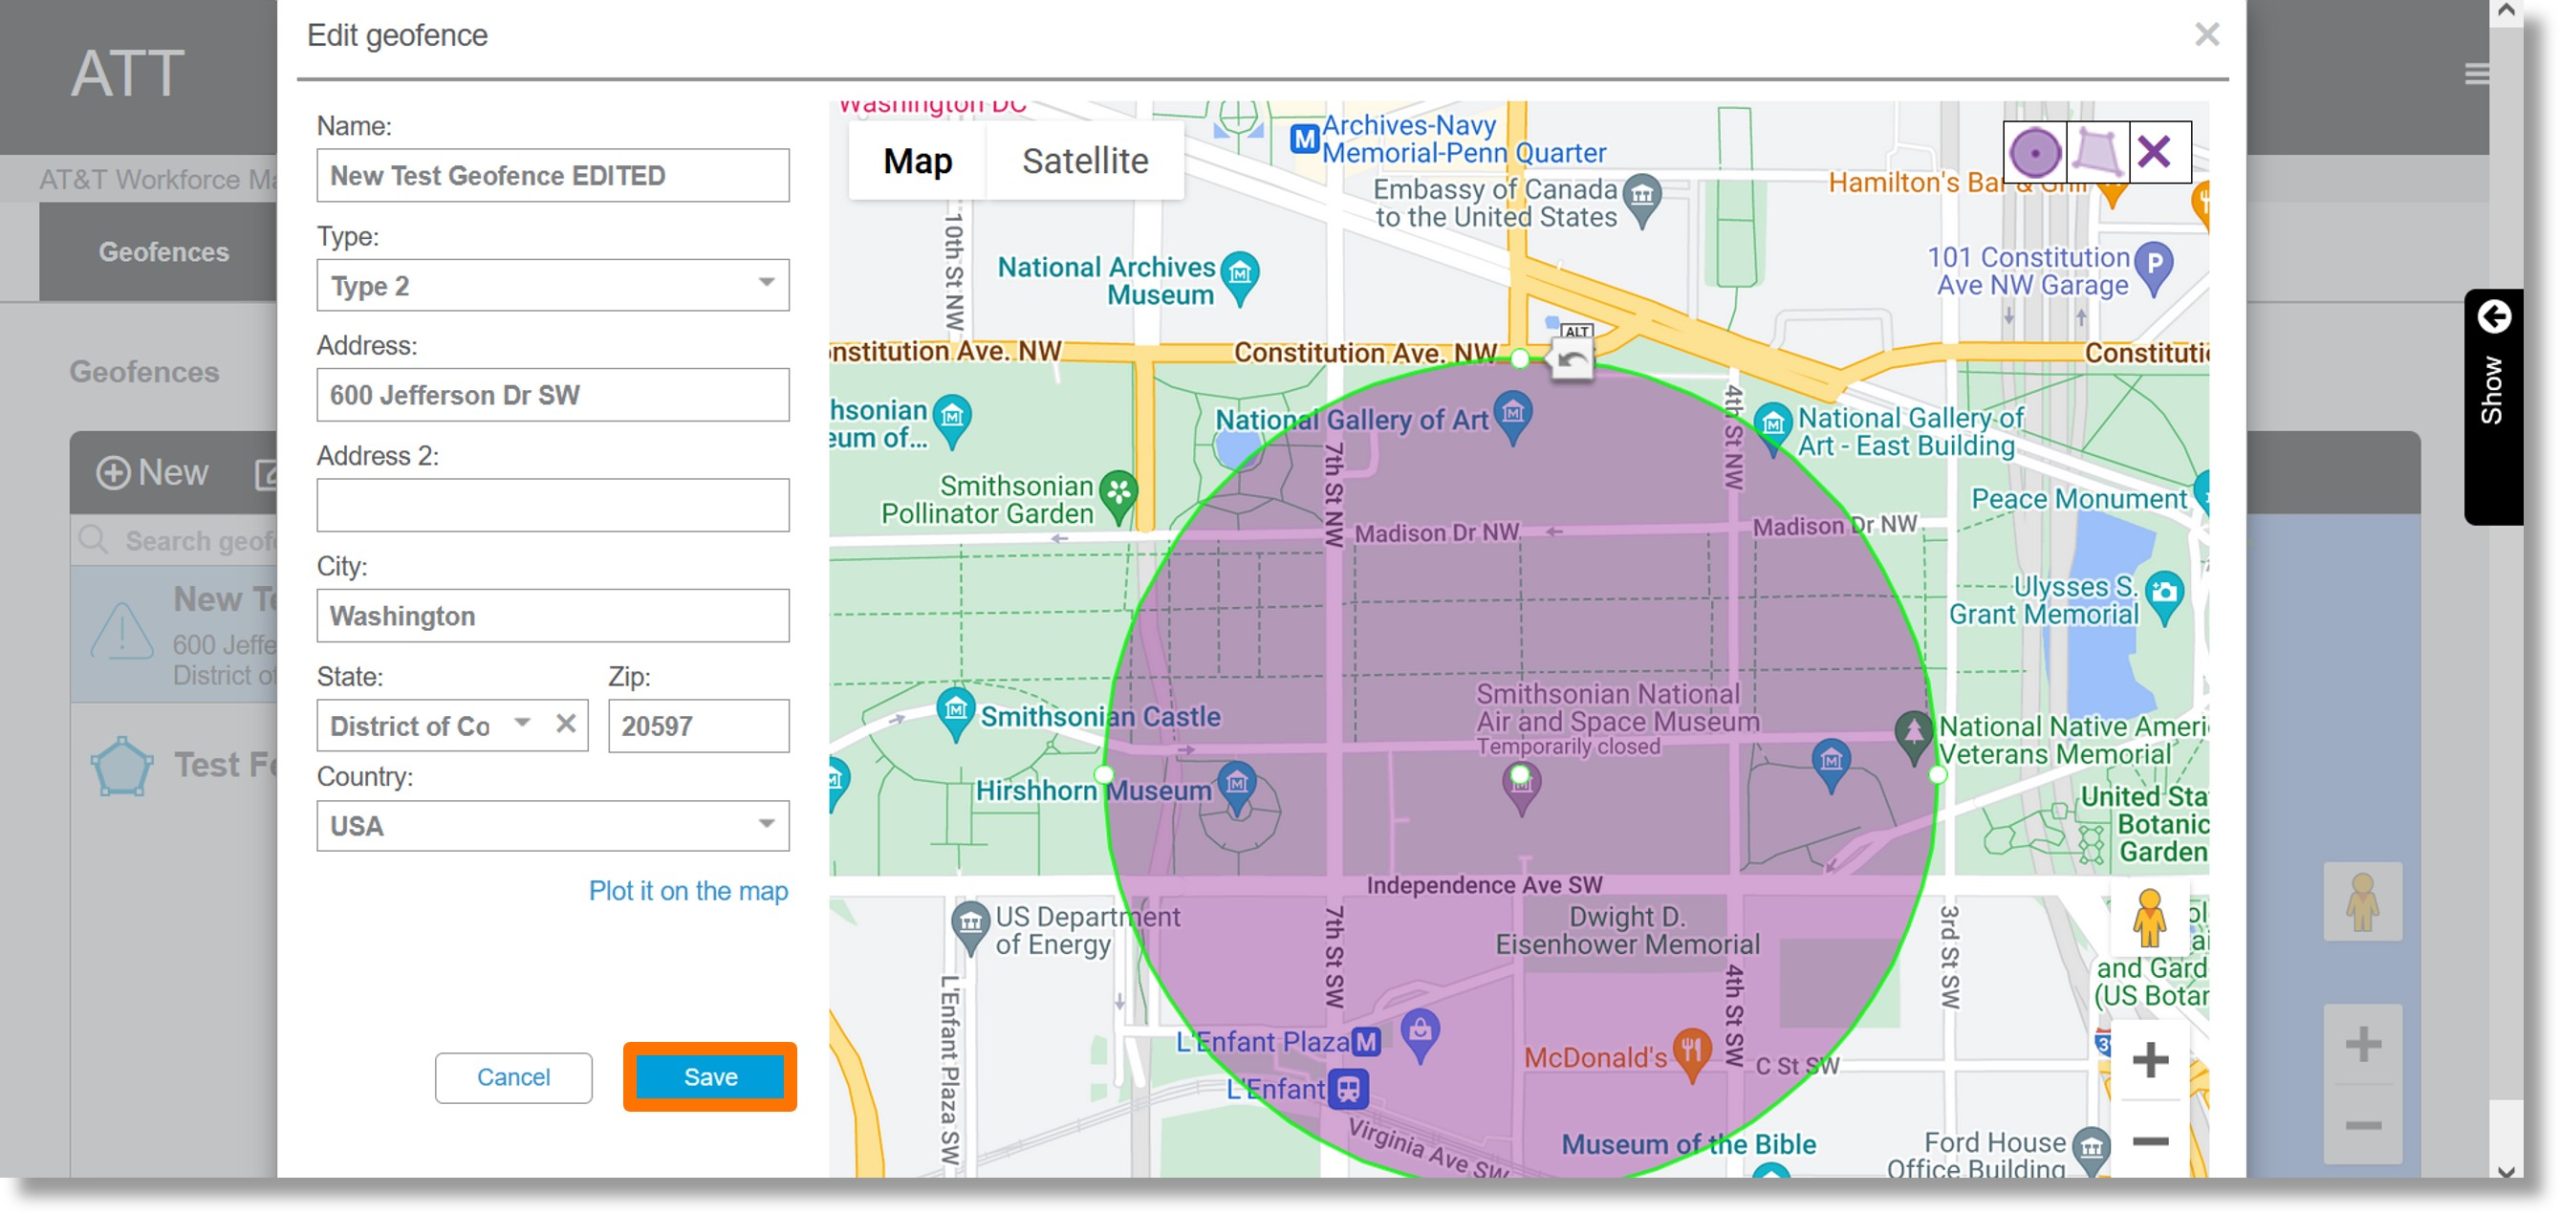Click the geofence Name input field

pos(550,175)
